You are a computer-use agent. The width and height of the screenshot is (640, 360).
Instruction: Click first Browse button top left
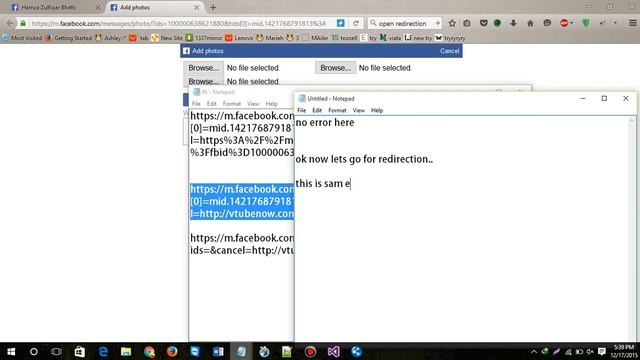pyautogui.click(x=203, y=68)
